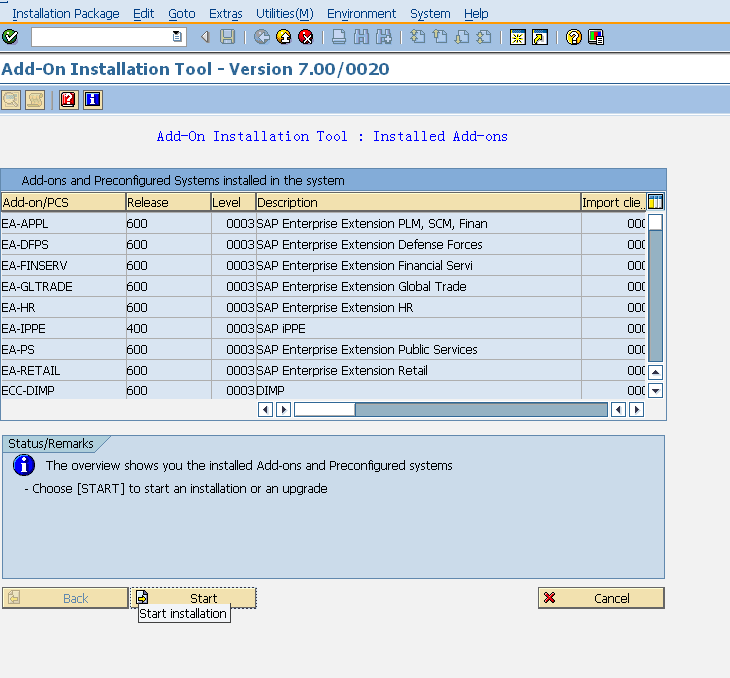
Task: Click inside the command input field
Action: click(101, 37)
